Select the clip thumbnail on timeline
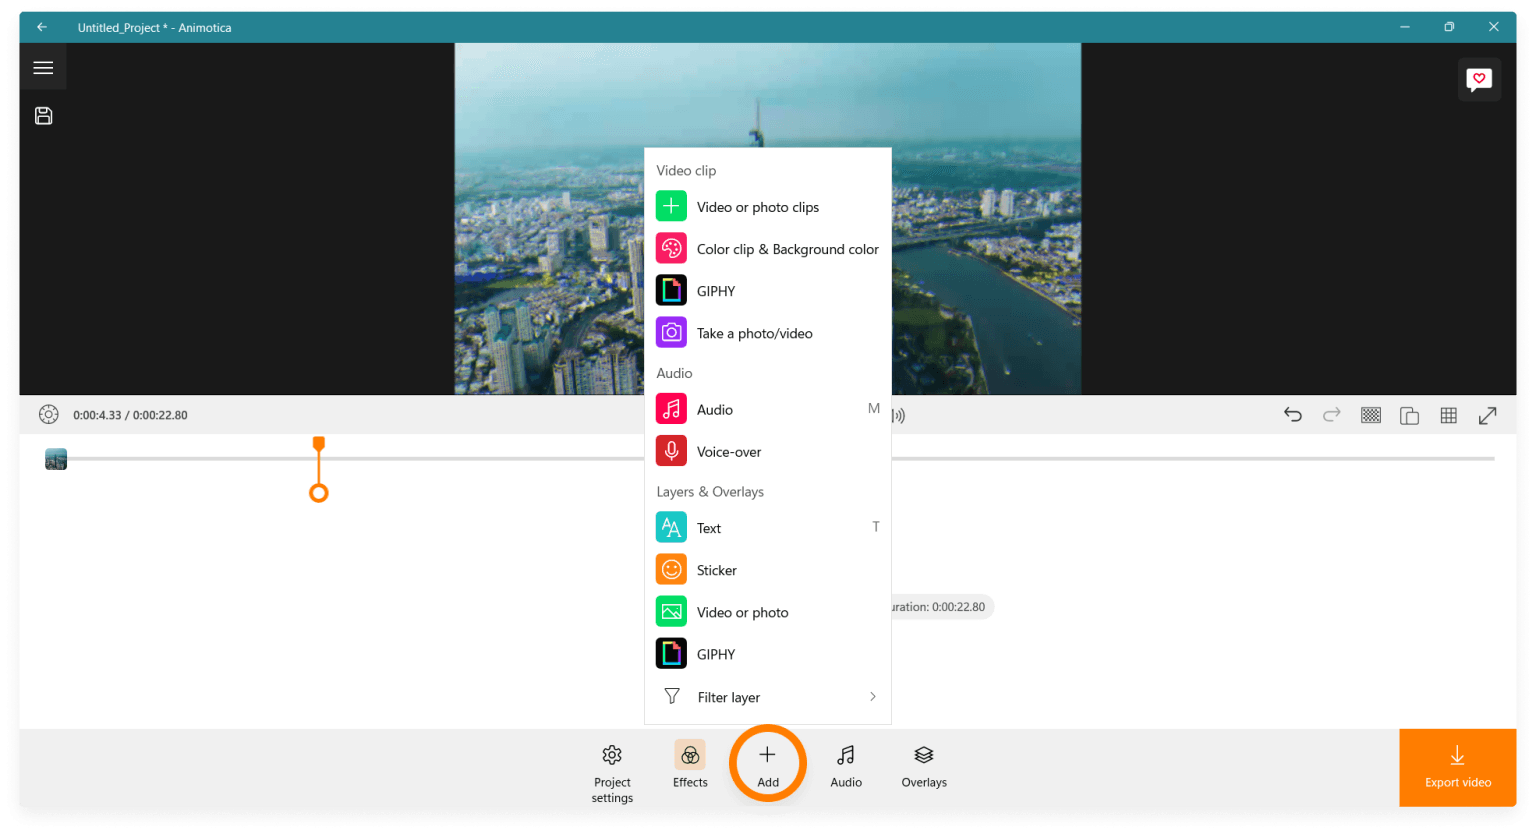 click(56, 459)
